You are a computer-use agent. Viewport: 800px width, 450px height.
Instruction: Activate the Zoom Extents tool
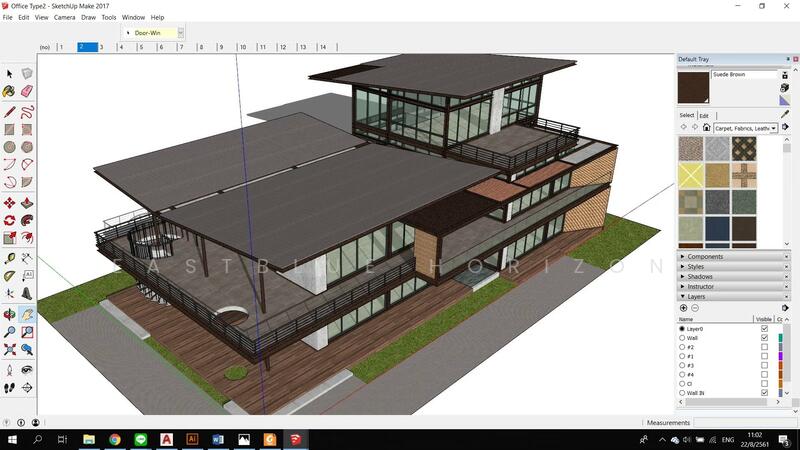[x=9, y=349]
